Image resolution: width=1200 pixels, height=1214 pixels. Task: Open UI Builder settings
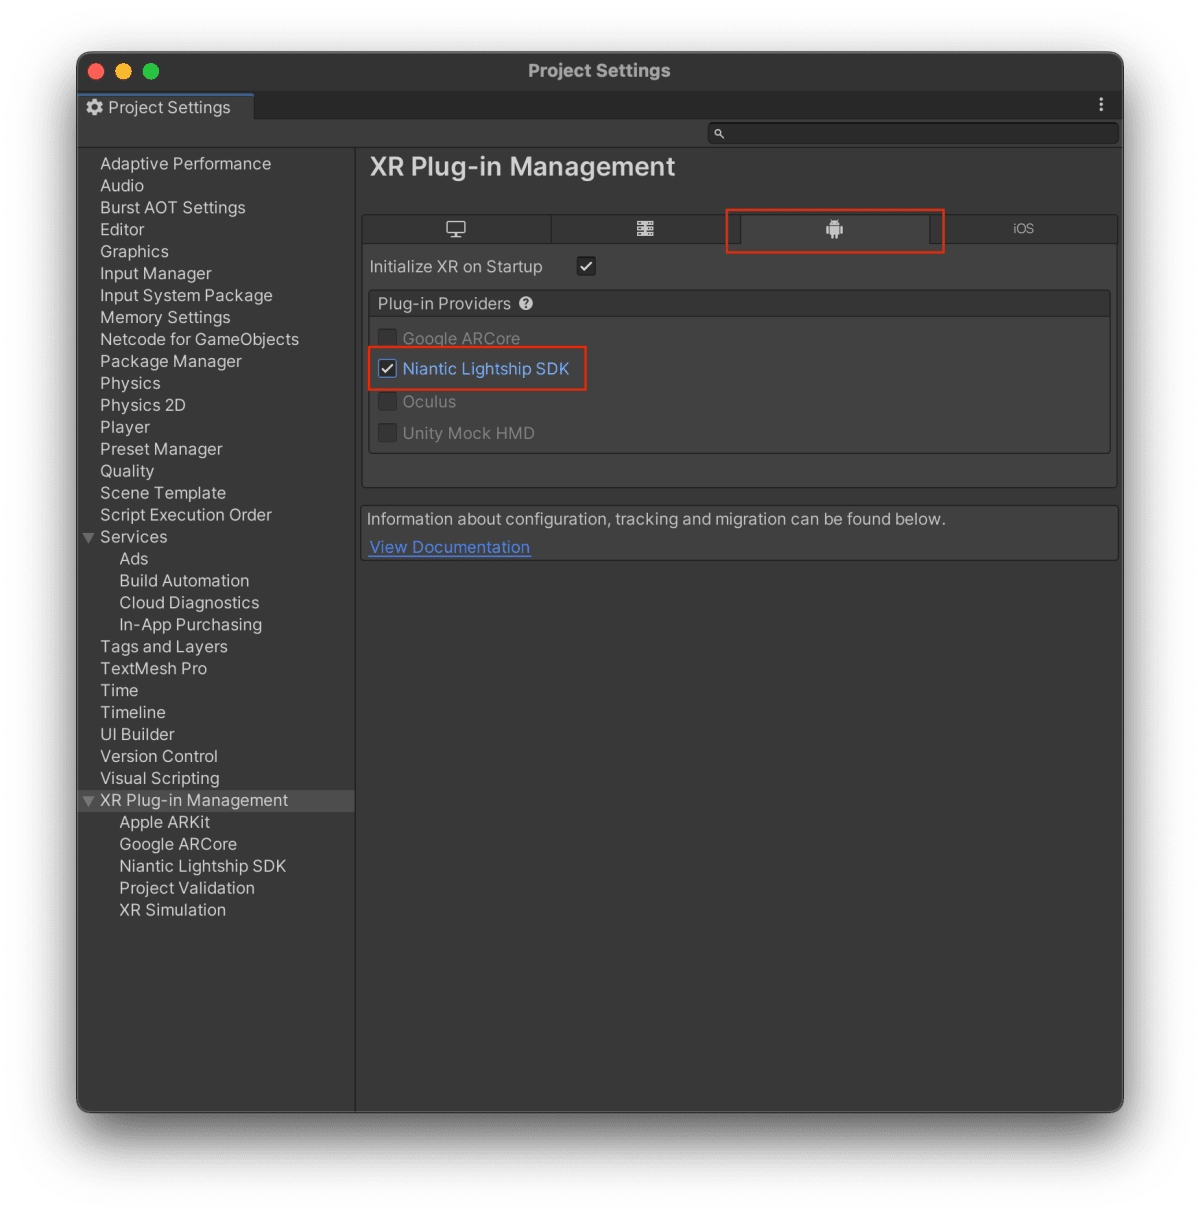(137, 736)
